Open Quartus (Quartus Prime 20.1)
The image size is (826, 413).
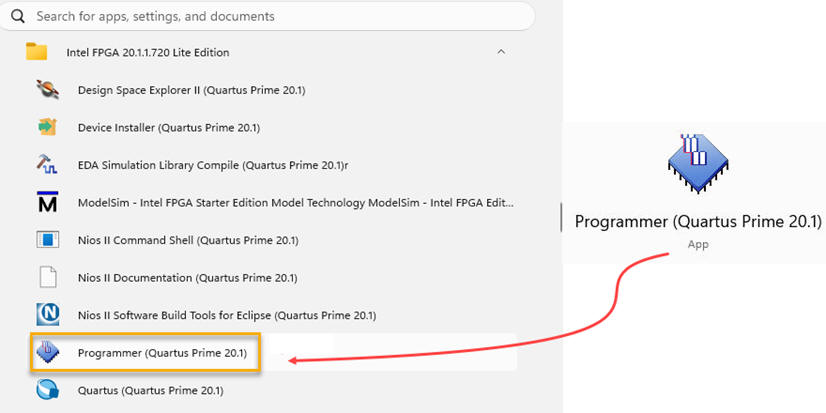tap(151, 391)
